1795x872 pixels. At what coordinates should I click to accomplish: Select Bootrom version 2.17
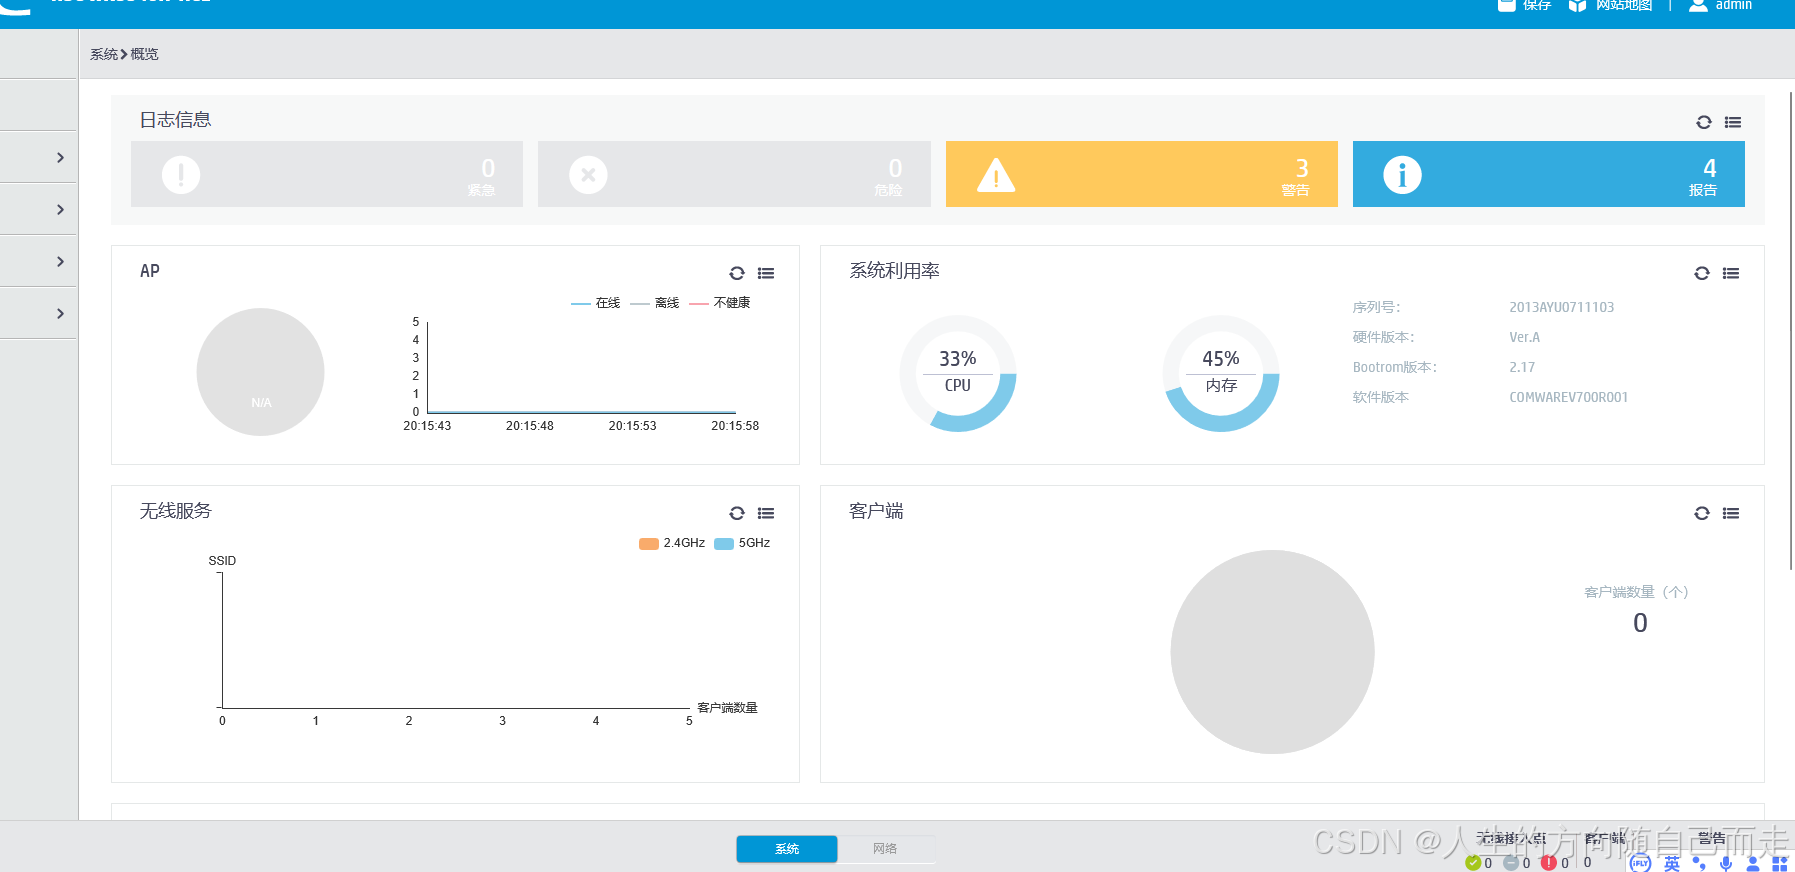1522,367
